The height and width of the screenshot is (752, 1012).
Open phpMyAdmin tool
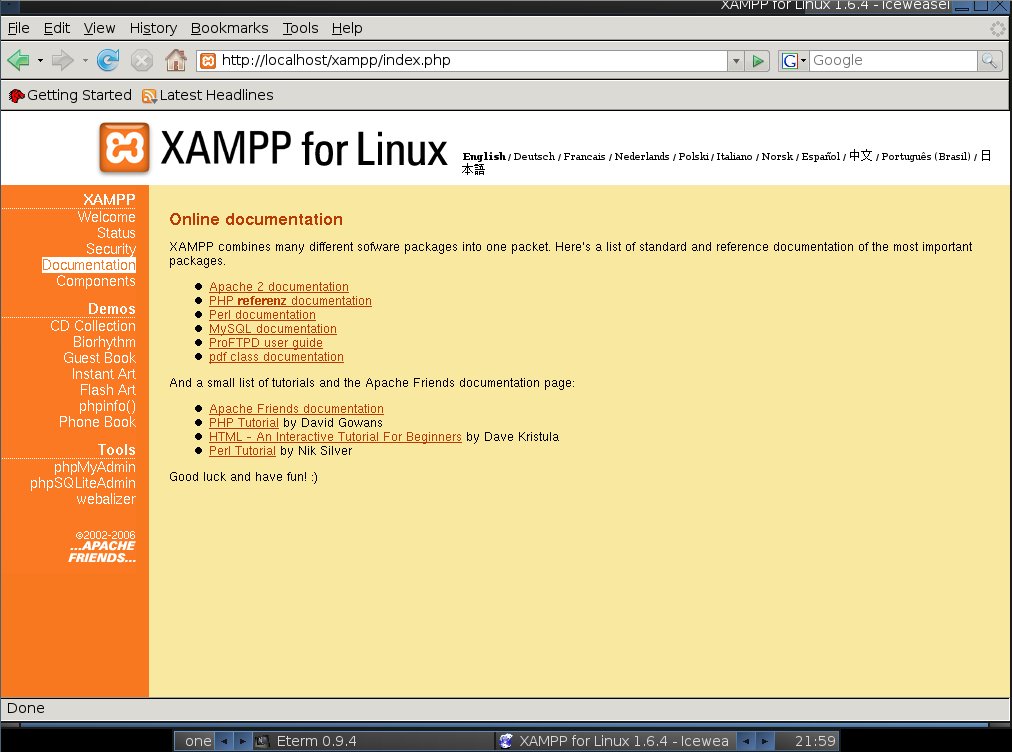[94, 467]
